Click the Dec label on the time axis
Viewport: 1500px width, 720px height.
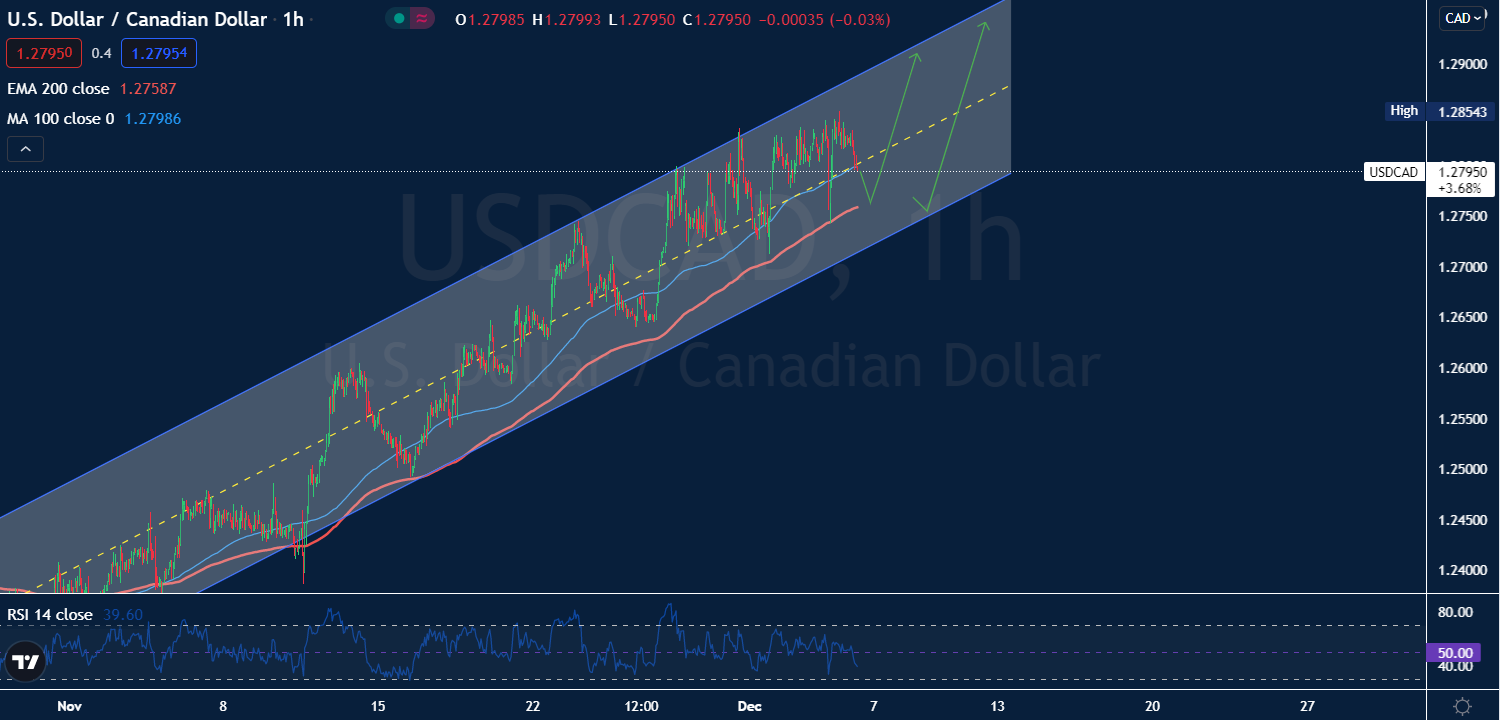pos(749,706)
